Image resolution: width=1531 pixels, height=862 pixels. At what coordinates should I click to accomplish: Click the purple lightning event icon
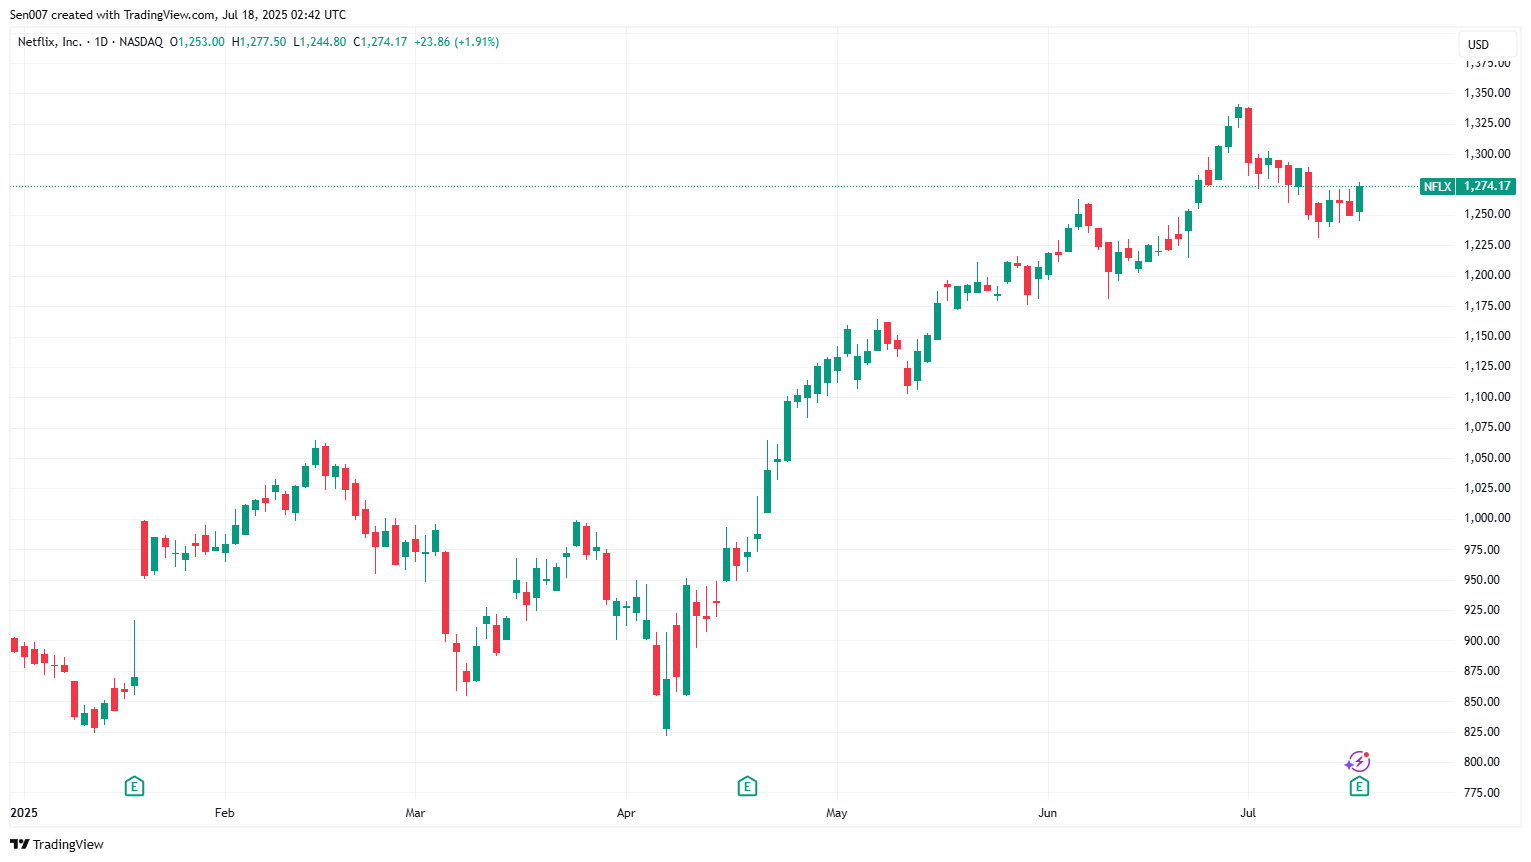coord(1357,762)
